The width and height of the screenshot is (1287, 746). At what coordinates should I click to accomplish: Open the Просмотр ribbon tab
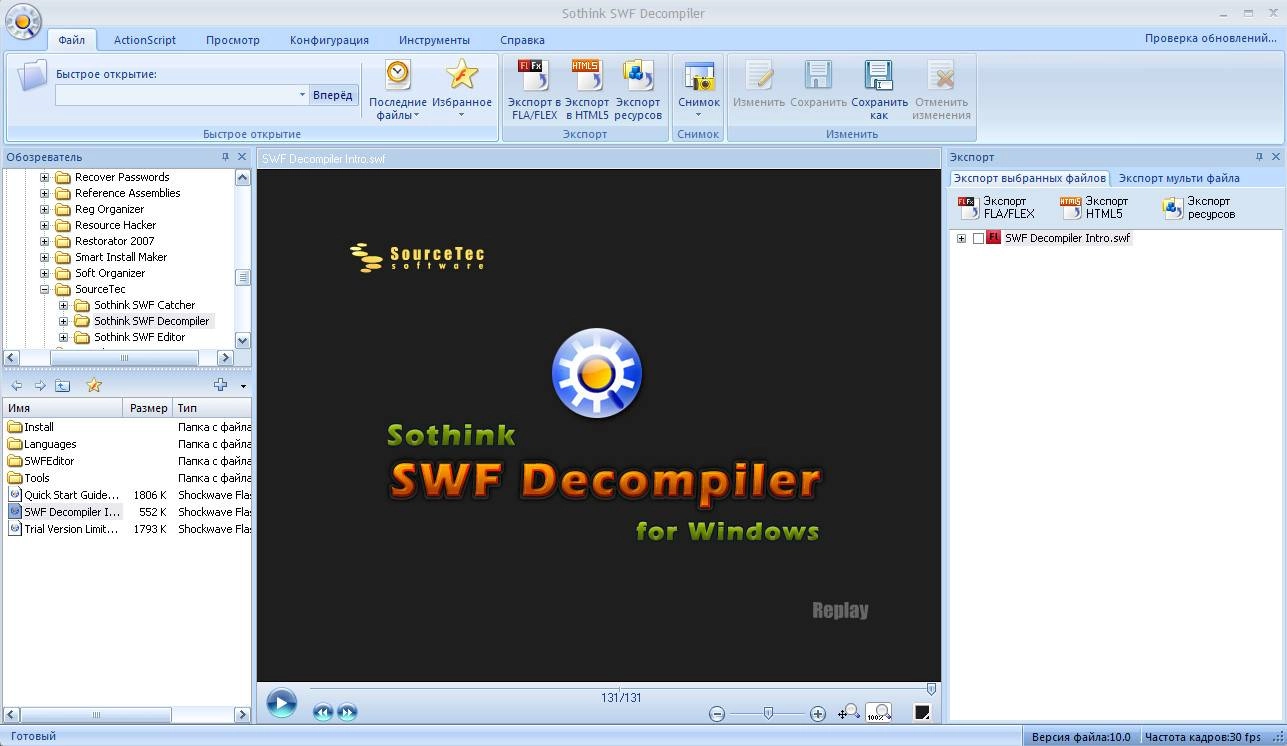click(x=233, y=40)
